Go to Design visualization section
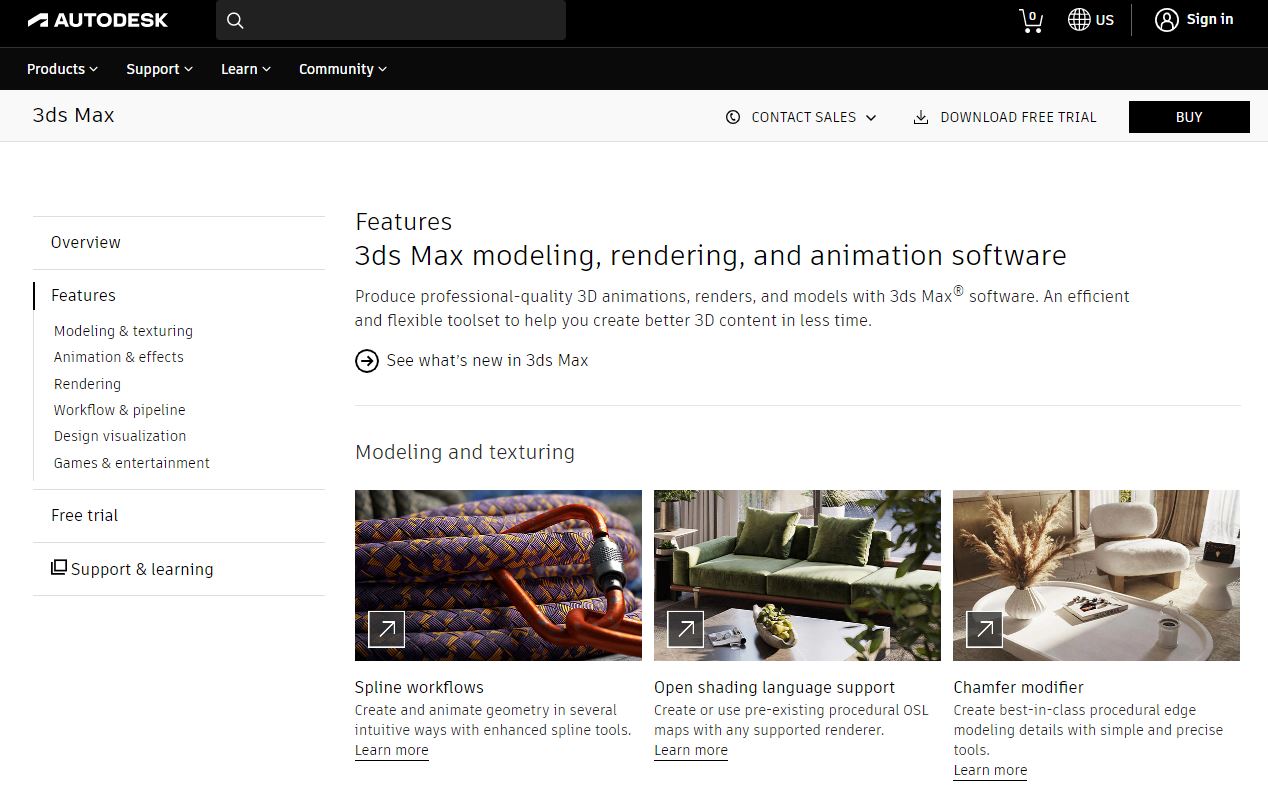 120,436
